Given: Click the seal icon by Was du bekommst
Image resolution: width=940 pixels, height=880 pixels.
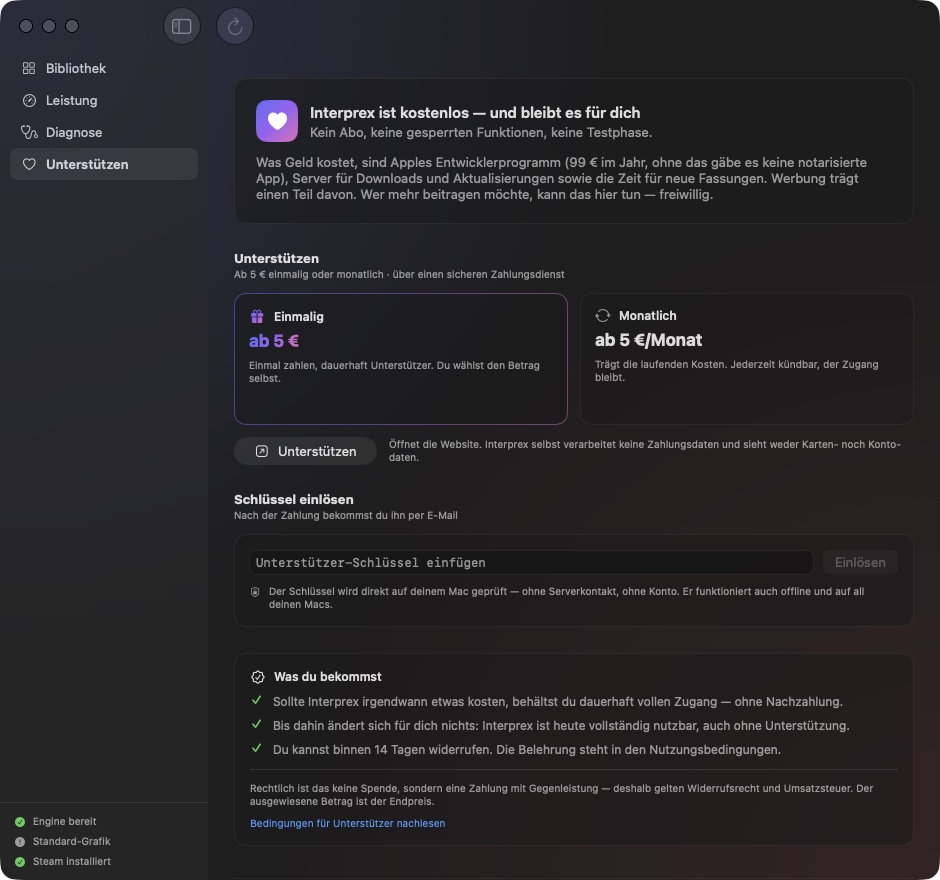Looking at the screenshot, I should (x=258, y=677).
